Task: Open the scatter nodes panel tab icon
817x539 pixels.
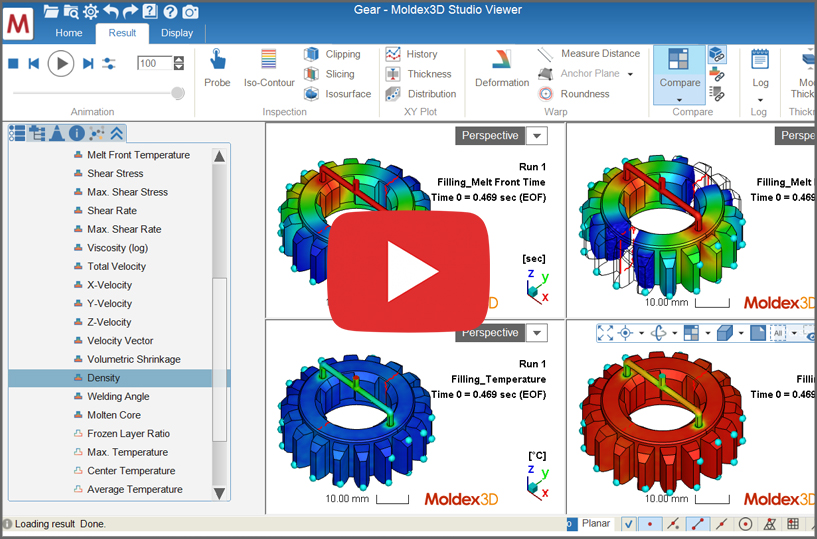Action: [97, 133]
